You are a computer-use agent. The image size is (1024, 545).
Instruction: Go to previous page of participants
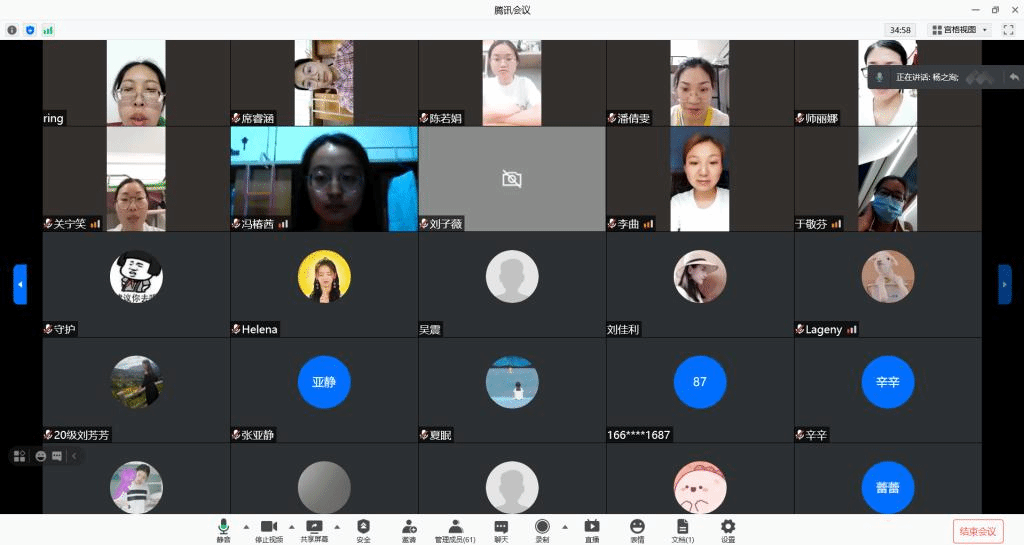[x=19, y=284]
